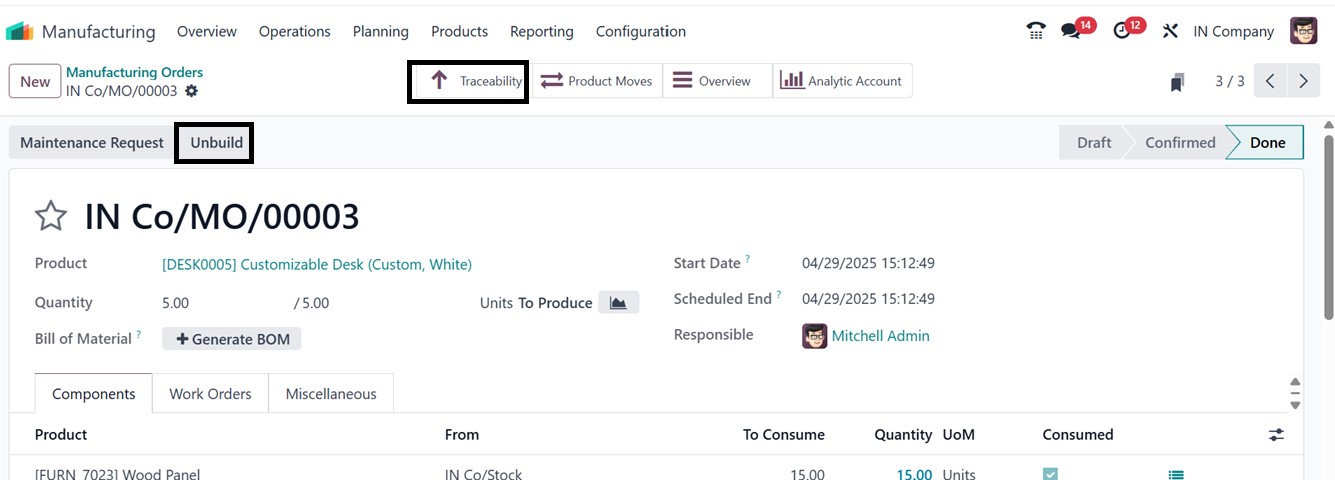1335x480 pixels.
Task: Click the debug tools wrench icon
Action: (1170, 31)
